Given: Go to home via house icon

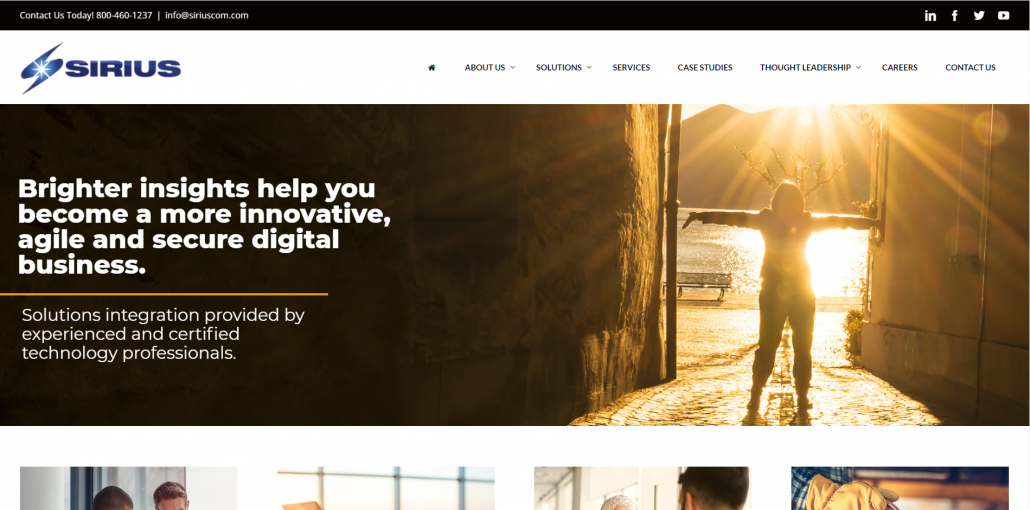Looking at the screenshot, I should [x=432, y=67].
